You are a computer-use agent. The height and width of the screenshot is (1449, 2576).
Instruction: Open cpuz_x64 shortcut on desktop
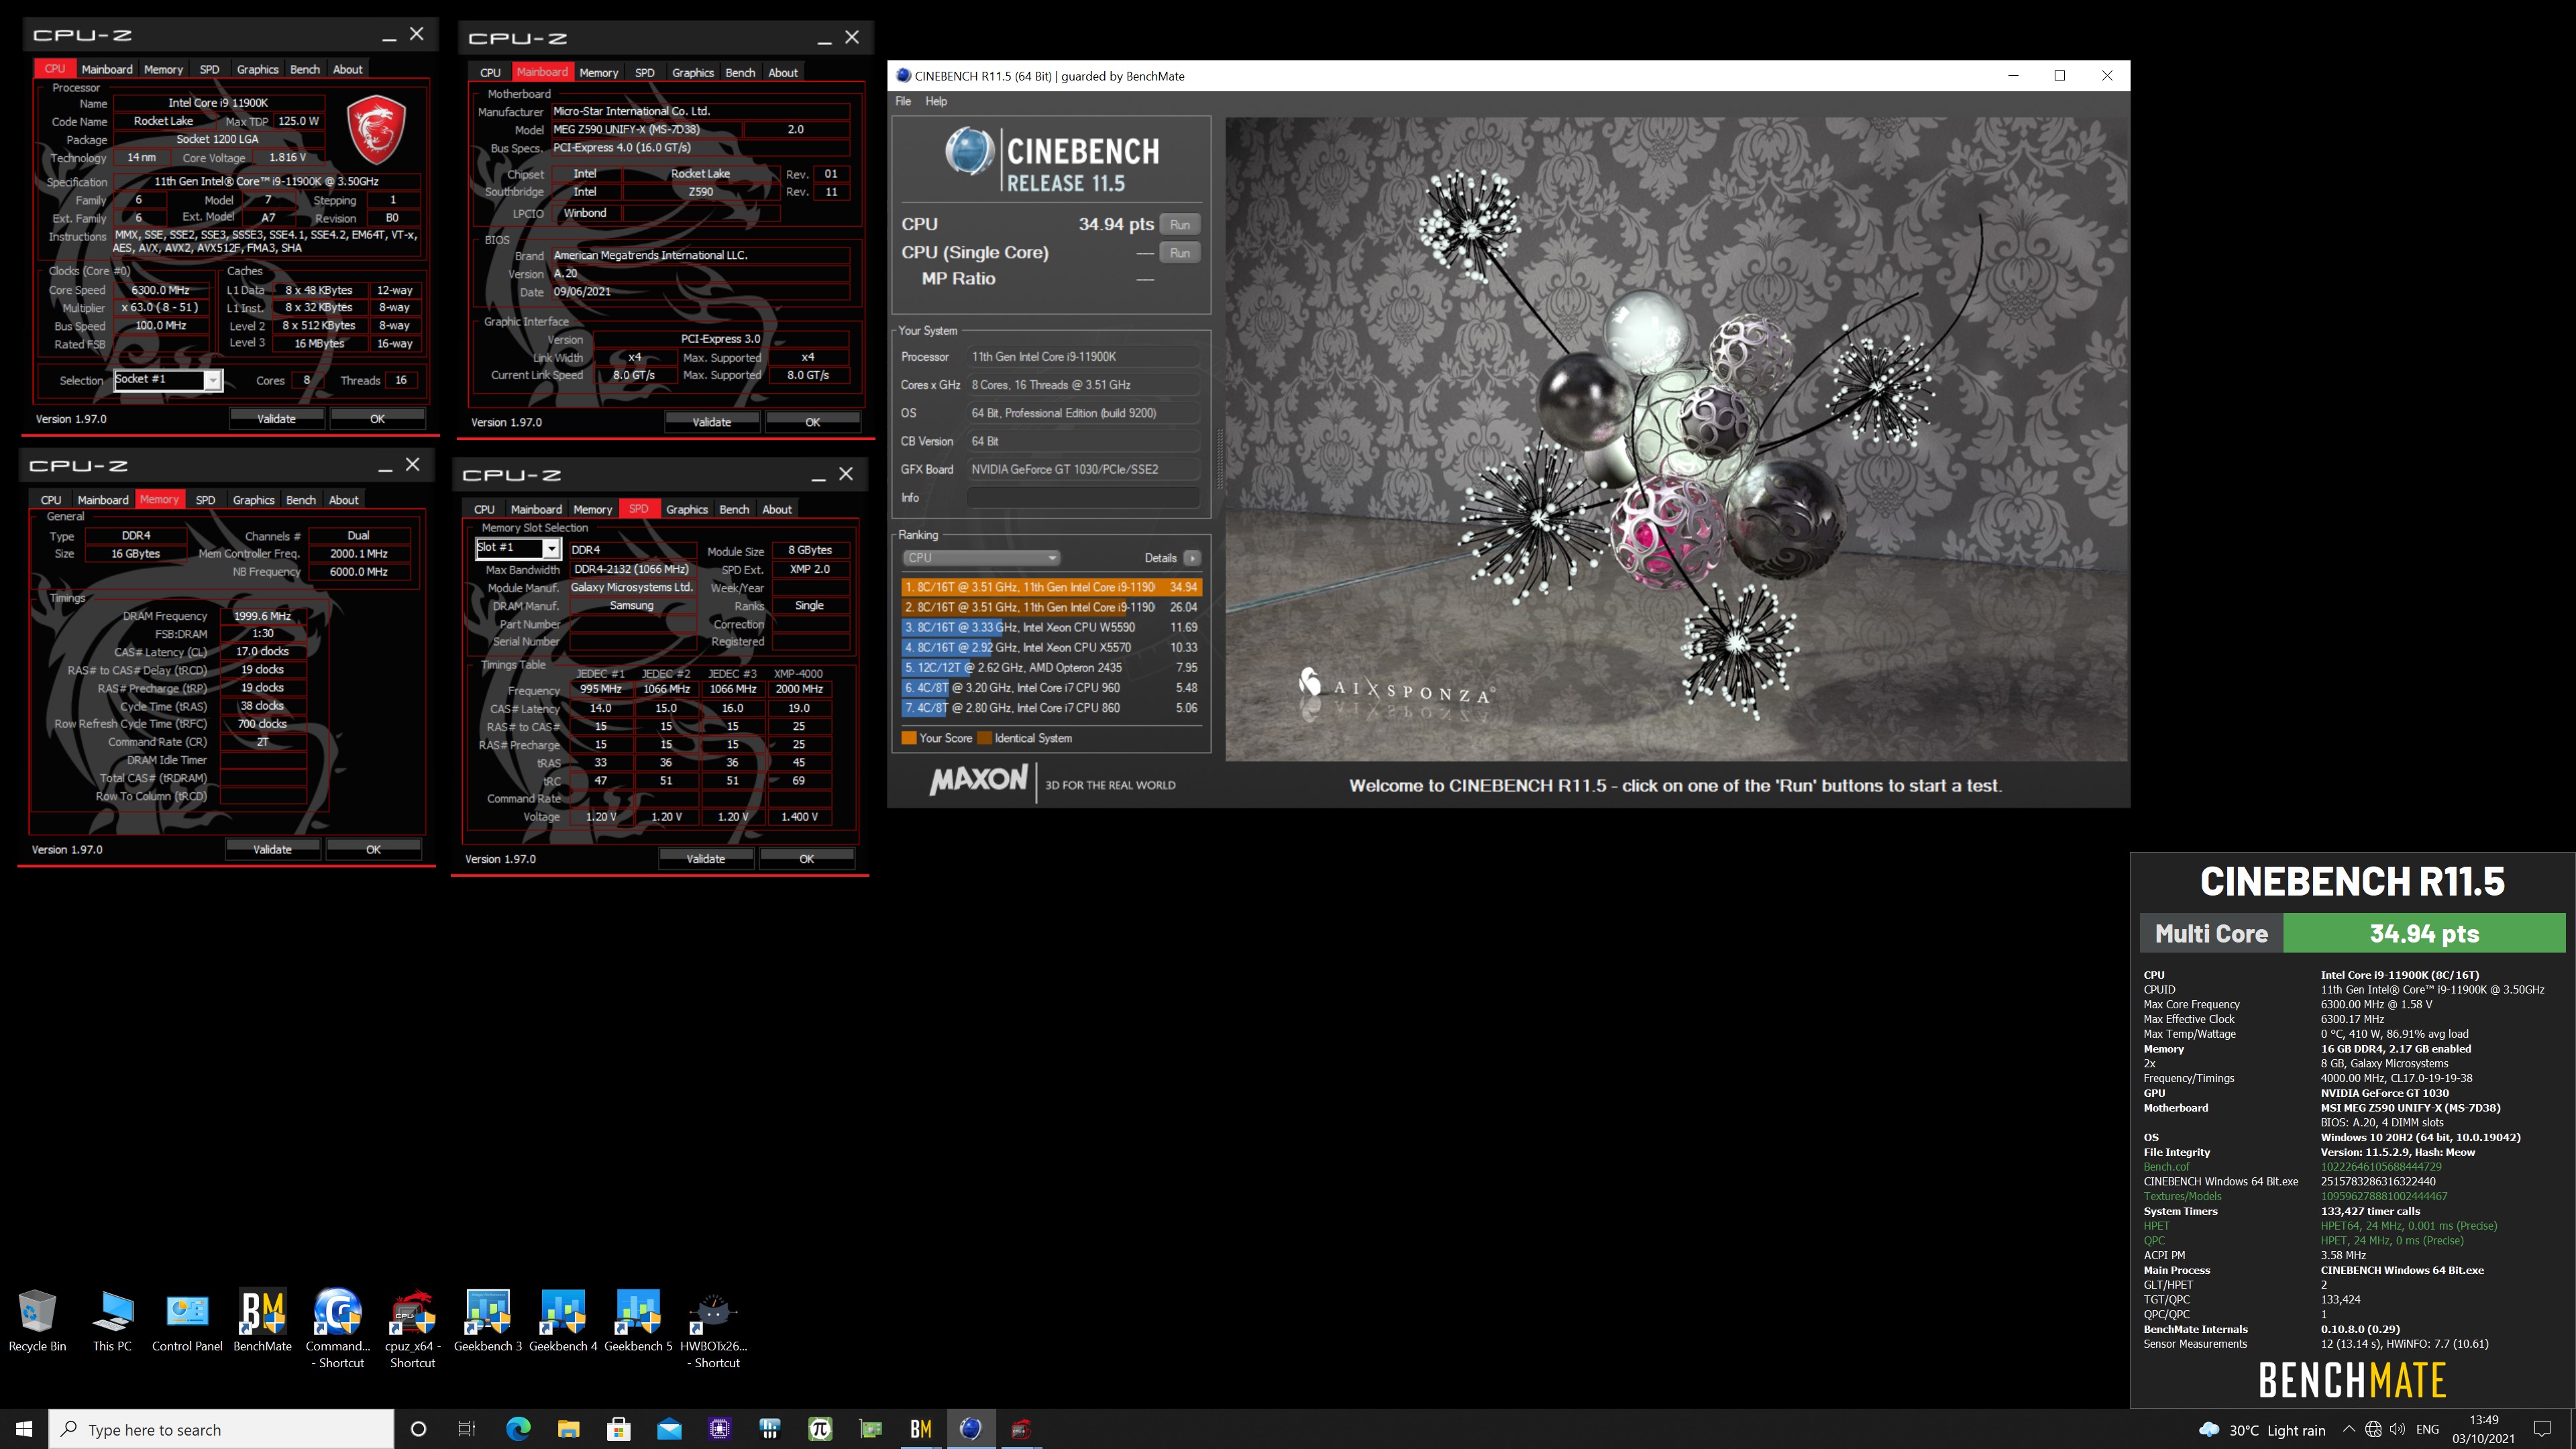(x=412, y=1329)
